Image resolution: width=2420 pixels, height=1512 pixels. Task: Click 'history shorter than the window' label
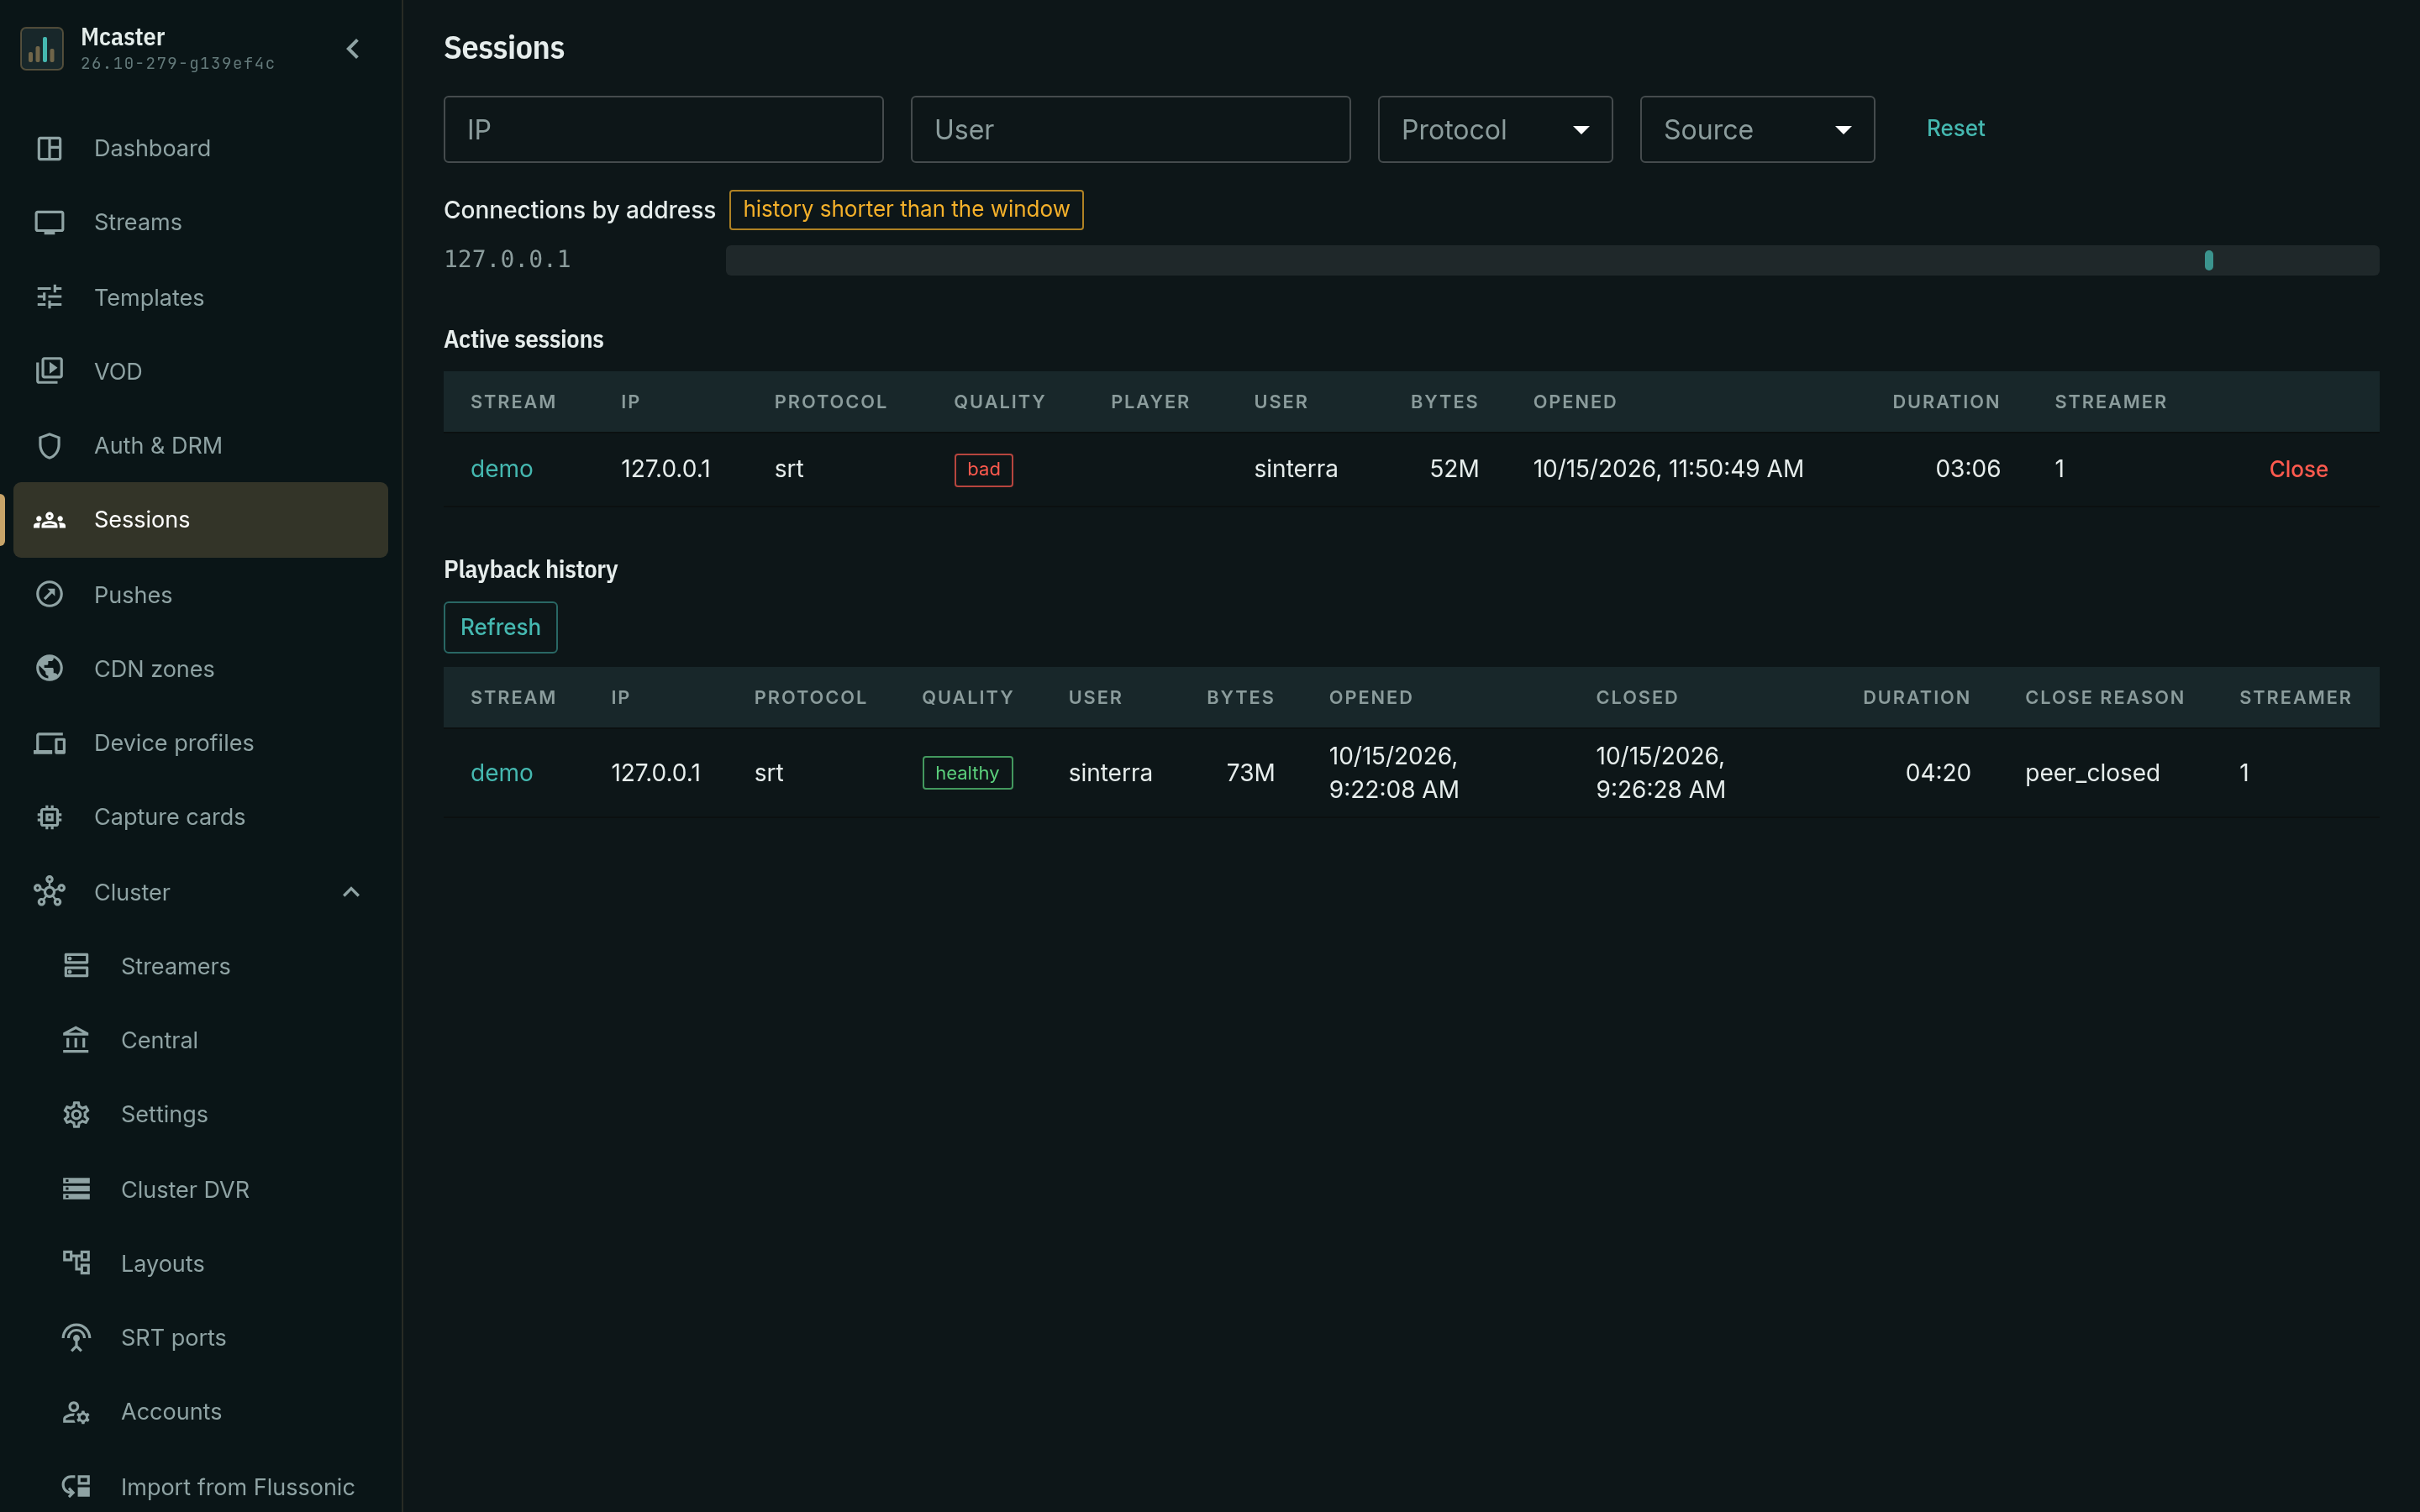point(906,209)
